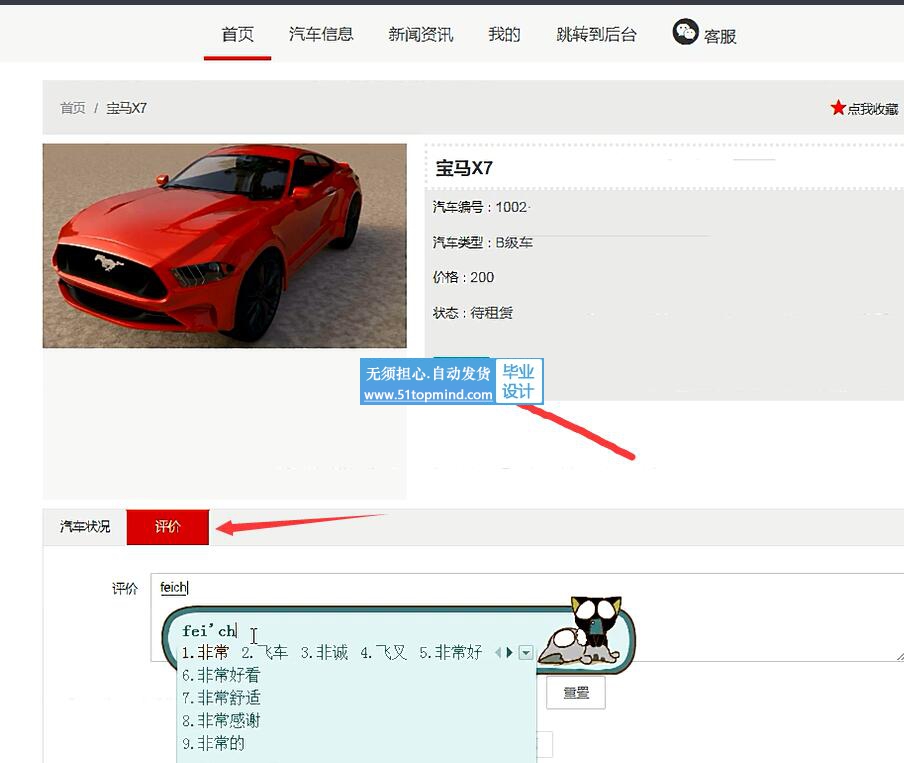Choose IME candidate 1.非常
904x763 pixels.
coord(205,652)
